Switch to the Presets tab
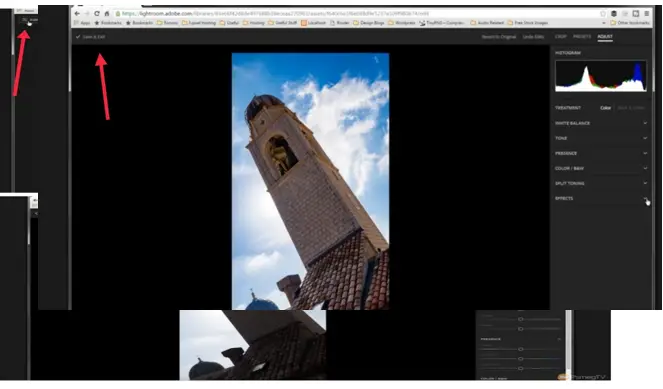Screen dimensions: 663x389 [x=582, y=37]
